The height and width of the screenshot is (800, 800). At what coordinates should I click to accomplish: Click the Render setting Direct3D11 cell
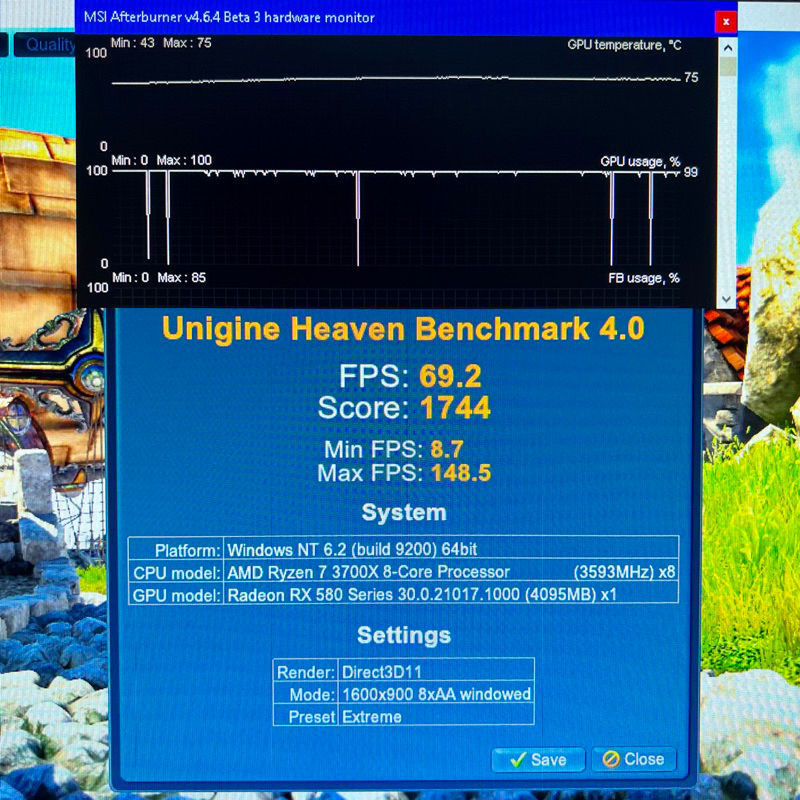[x=435, y=673]
